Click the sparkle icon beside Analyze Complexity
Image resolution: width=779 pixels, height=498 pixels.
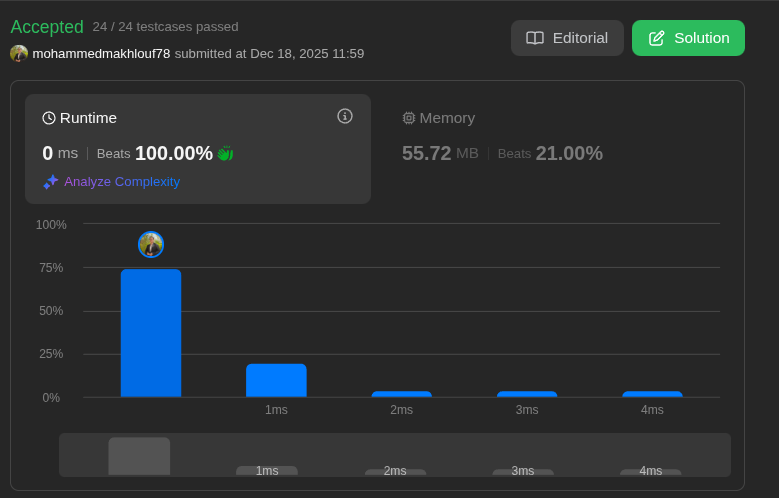click(x=51, y=182)
